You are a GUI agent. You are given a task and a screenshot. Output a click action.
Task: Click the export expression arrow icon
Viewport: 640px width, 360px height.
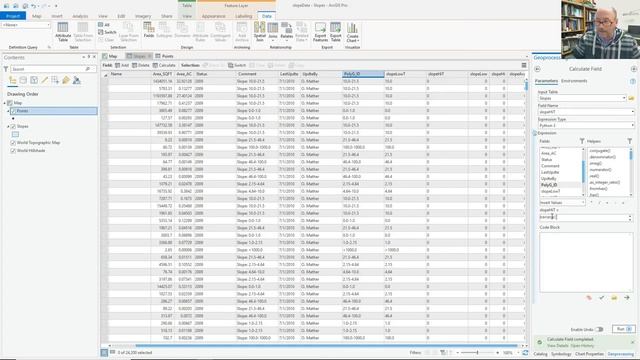[627, 298]
